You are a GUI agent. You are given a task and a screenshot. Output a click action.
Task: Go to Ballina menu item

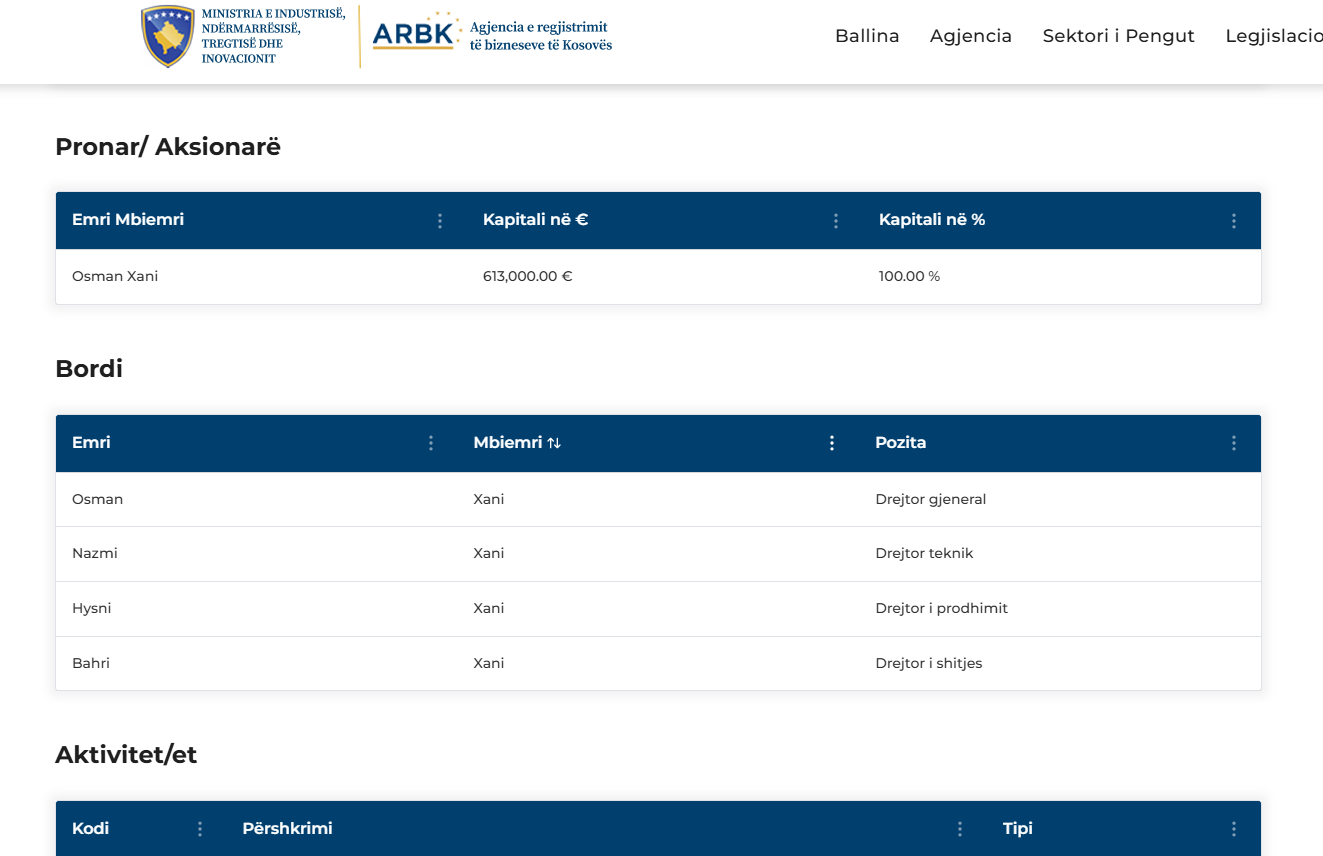click(x=867, y=36)
